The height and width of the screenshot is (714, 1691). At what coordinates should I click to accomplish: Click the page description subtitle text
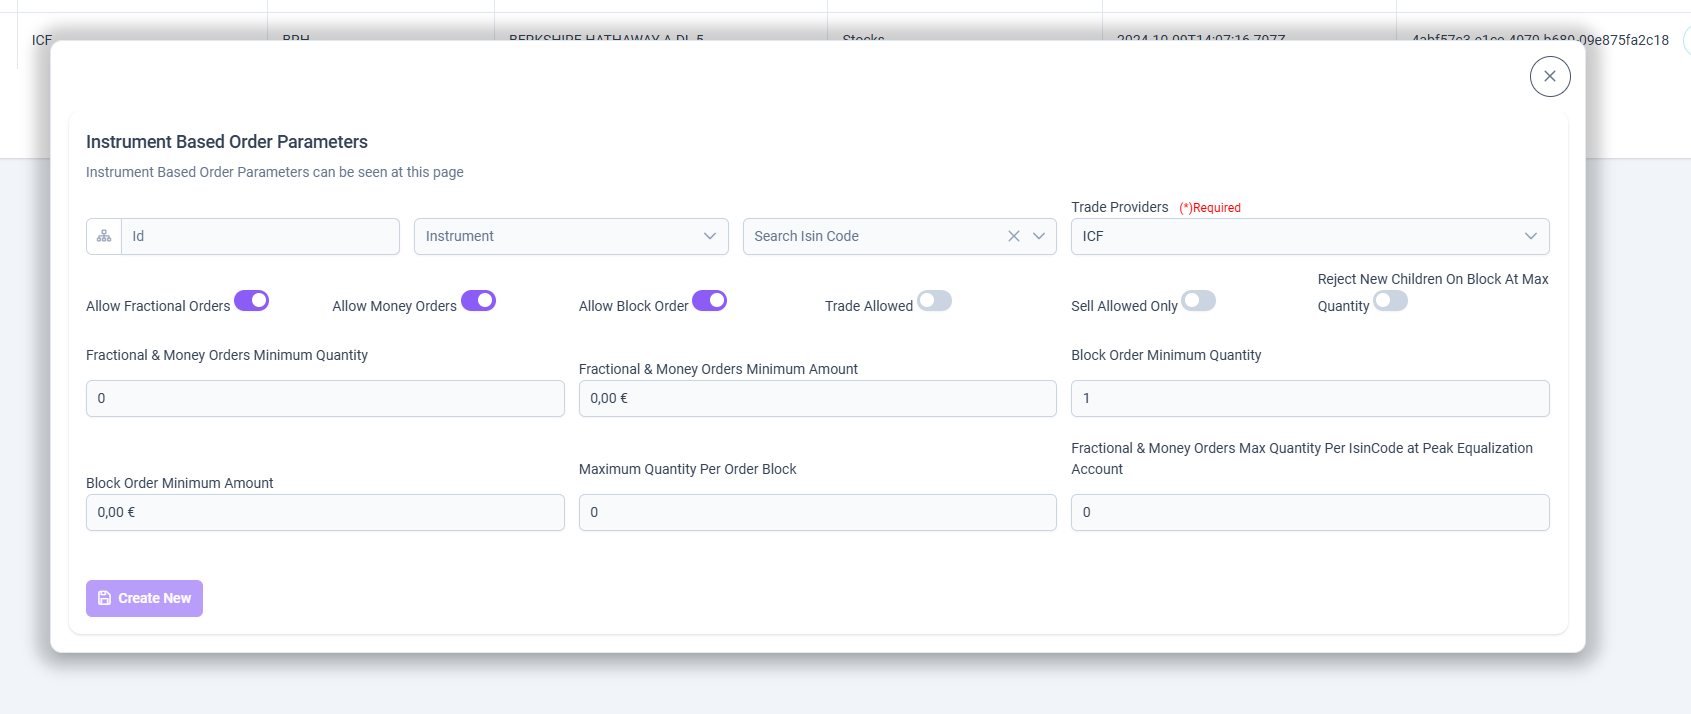[275, 172]
